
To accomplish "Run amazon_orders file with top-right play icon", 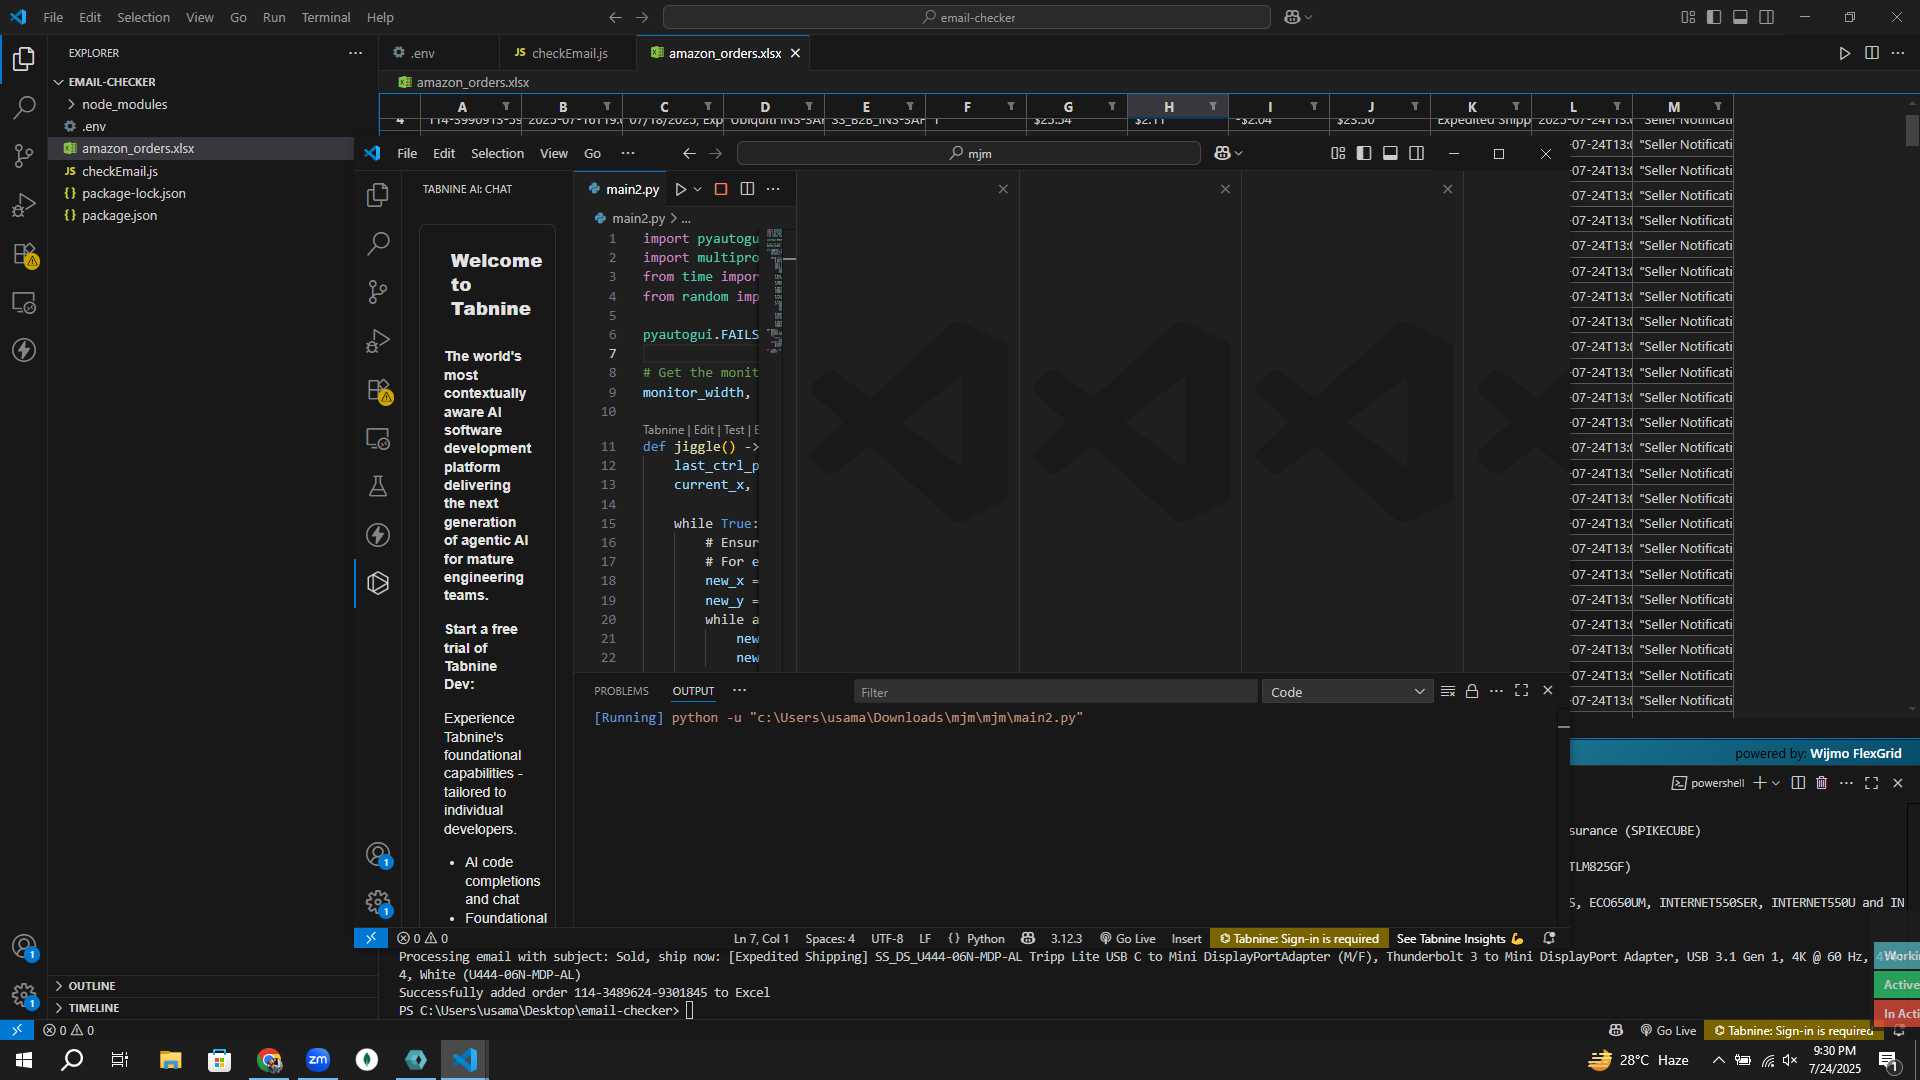I will click(1845, 53).
